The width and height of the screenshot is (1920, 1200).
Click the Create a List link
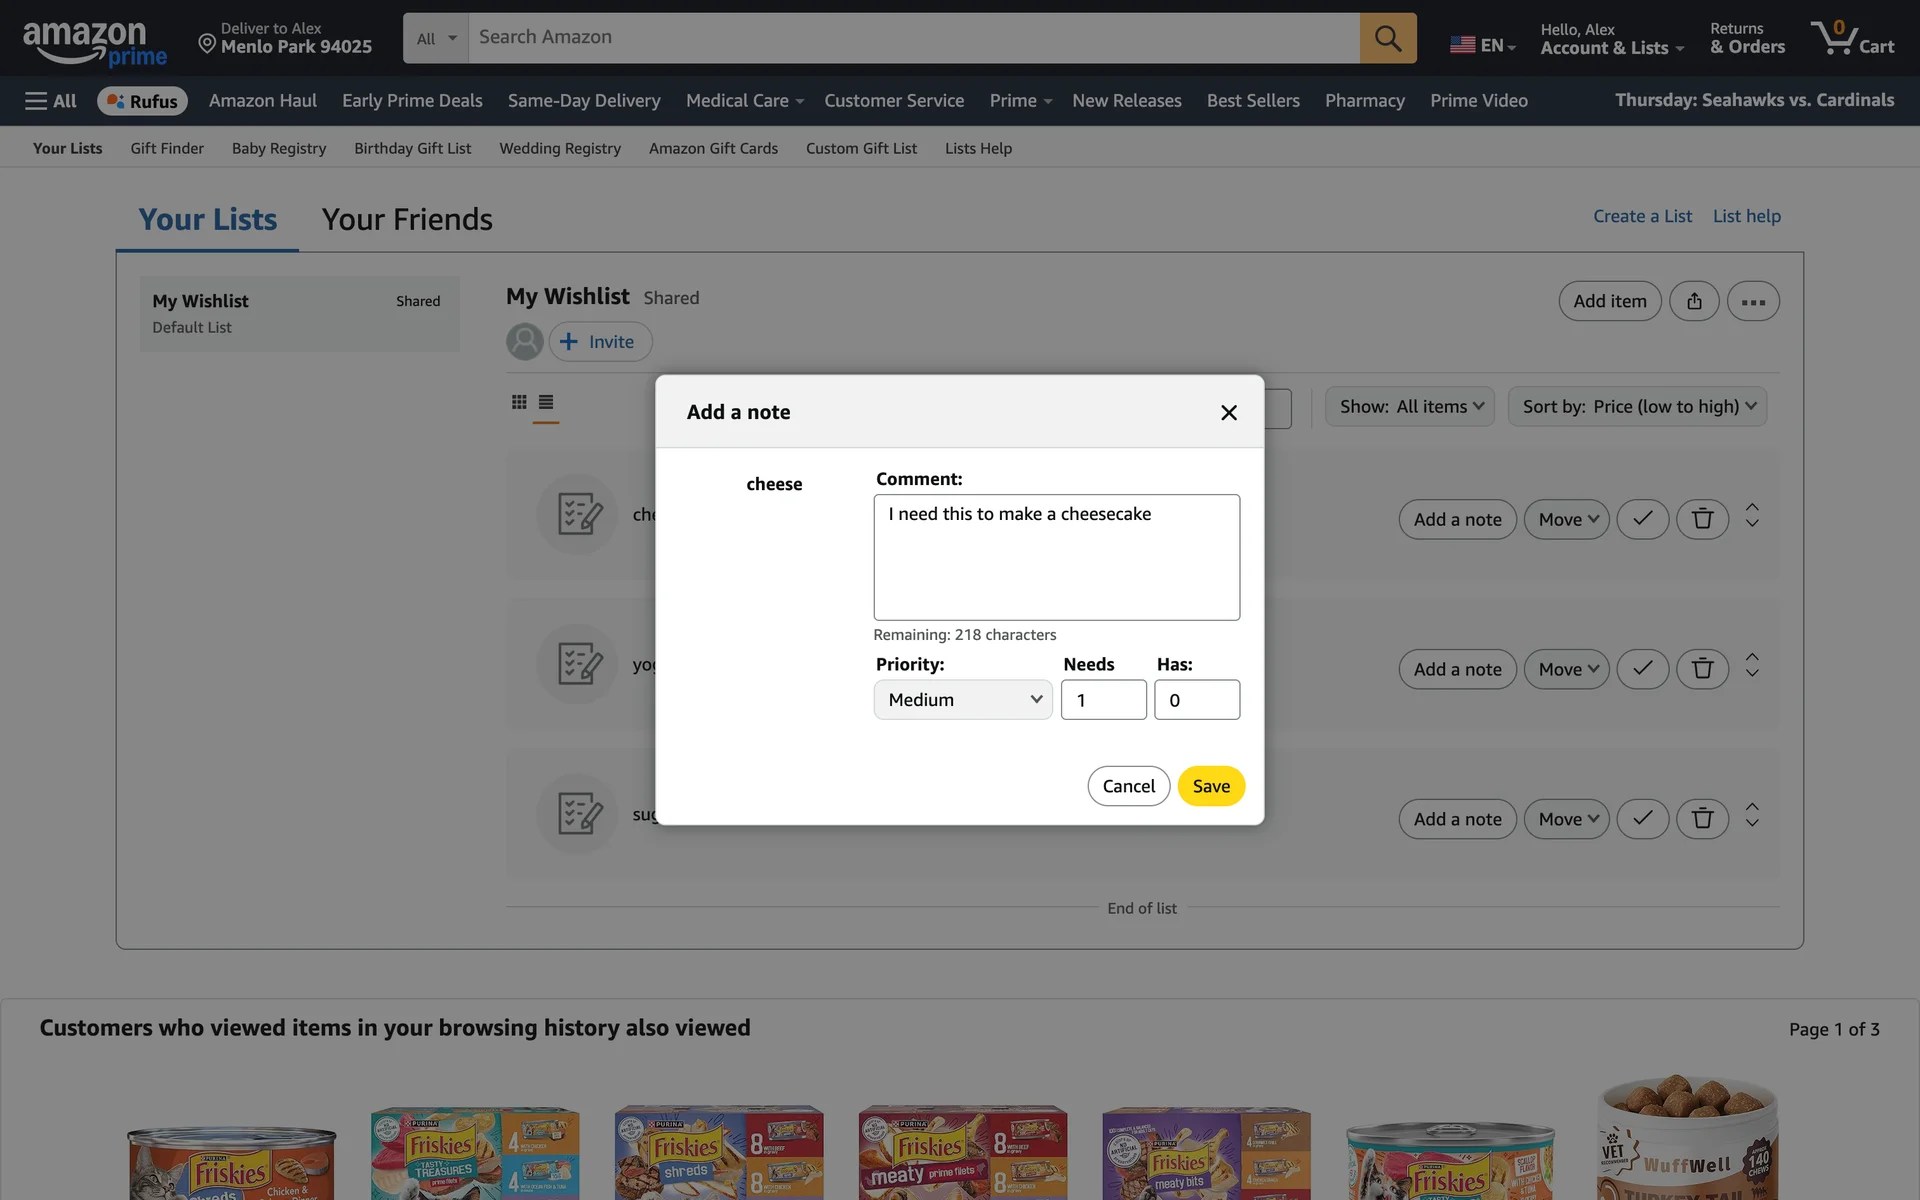point(1642,216)
